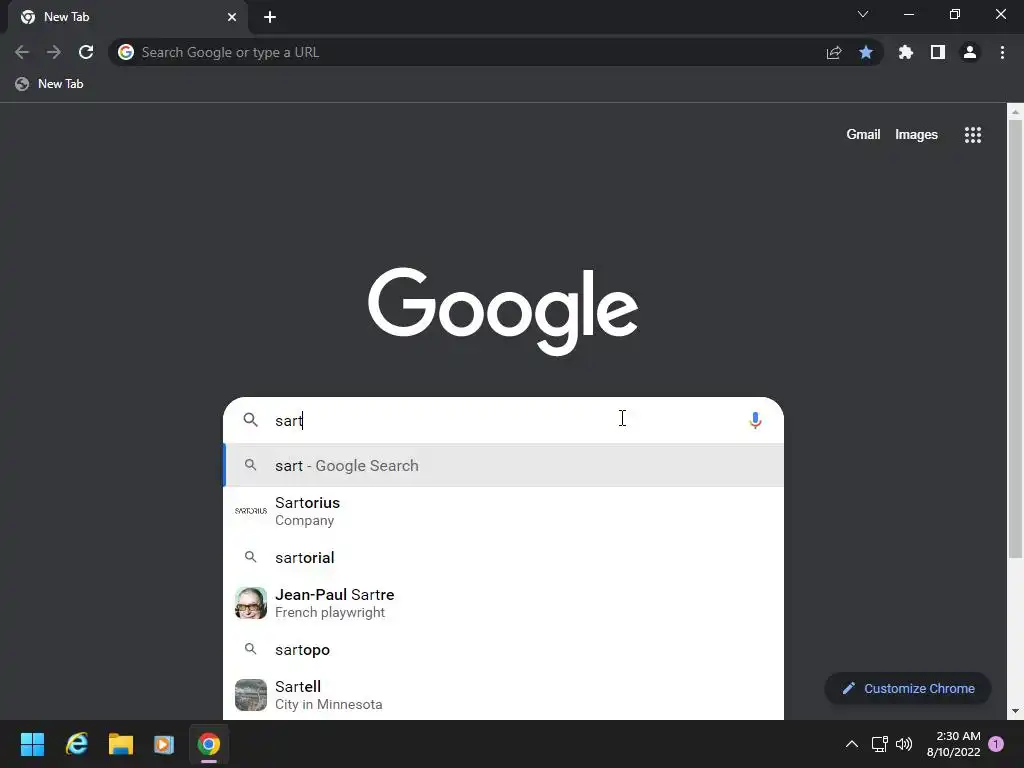Open Google apps grid
The width and height of the screenshot is (1024, 768).
[x=973, y=135]
